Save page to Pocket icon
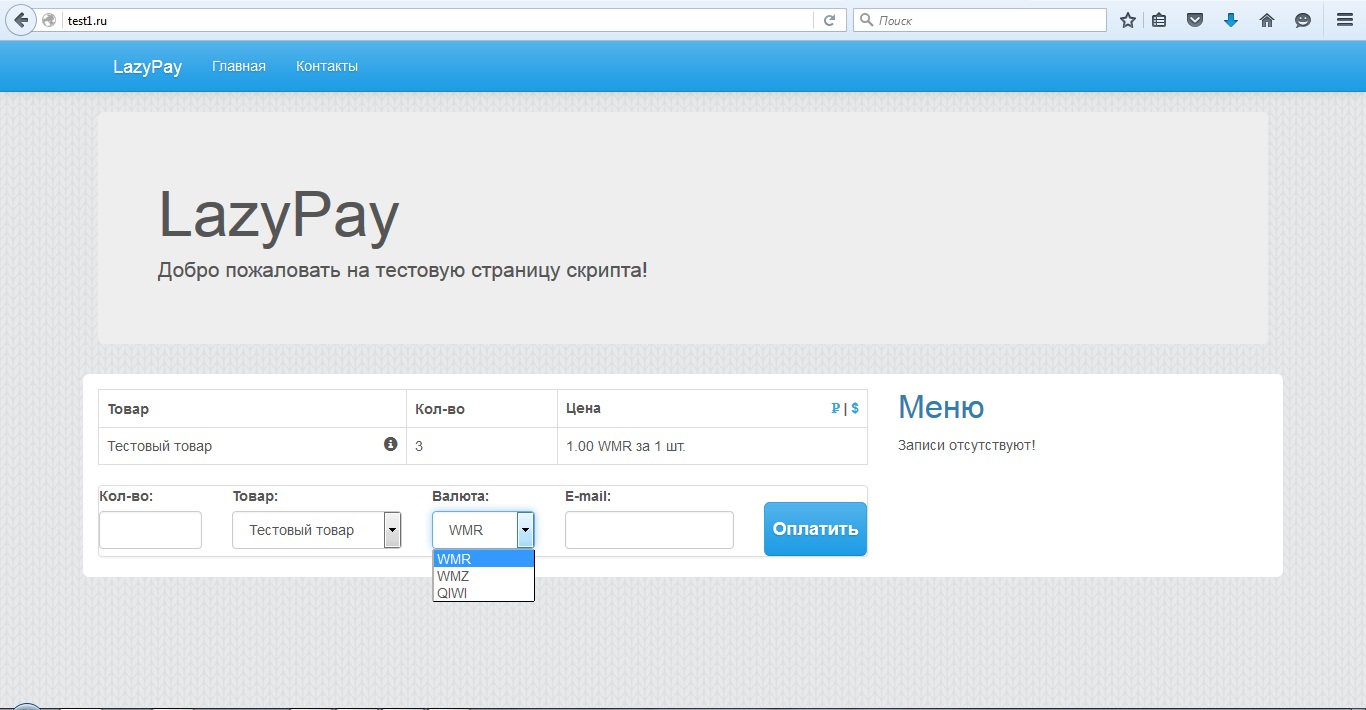Viewport: 1366px width, 710px height. (x=1195, y=20)
